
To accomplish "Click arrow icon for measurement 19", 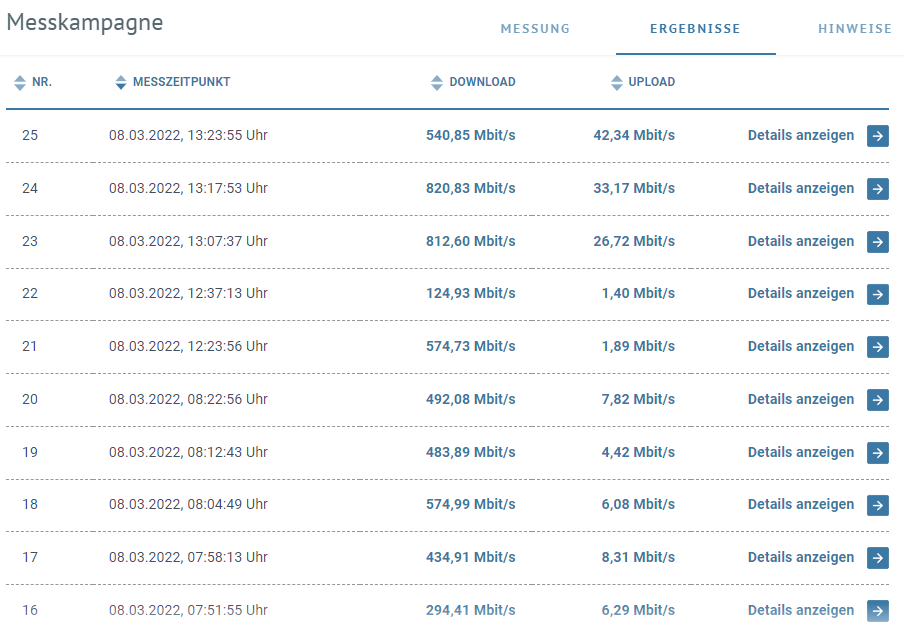I will click(x=877, y=453).
